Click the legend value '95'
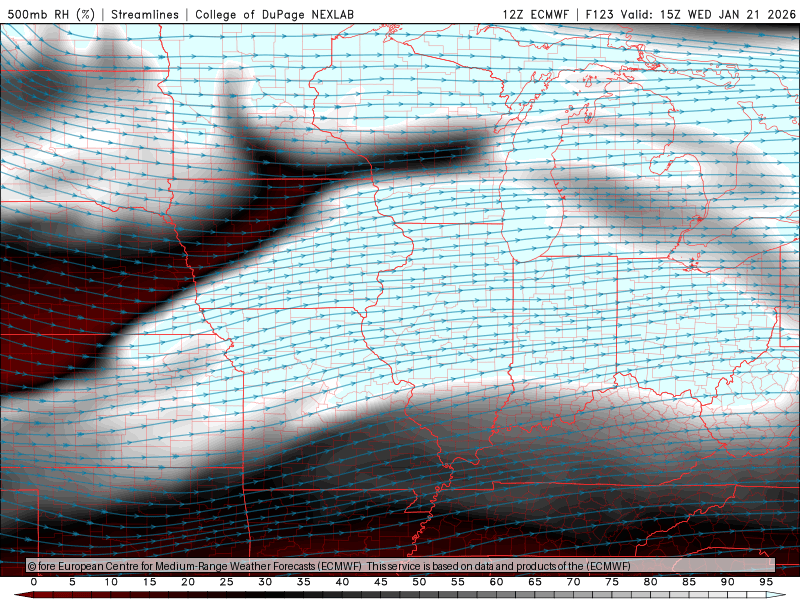Screen dimensions: 800x600 tap(766, 582)
